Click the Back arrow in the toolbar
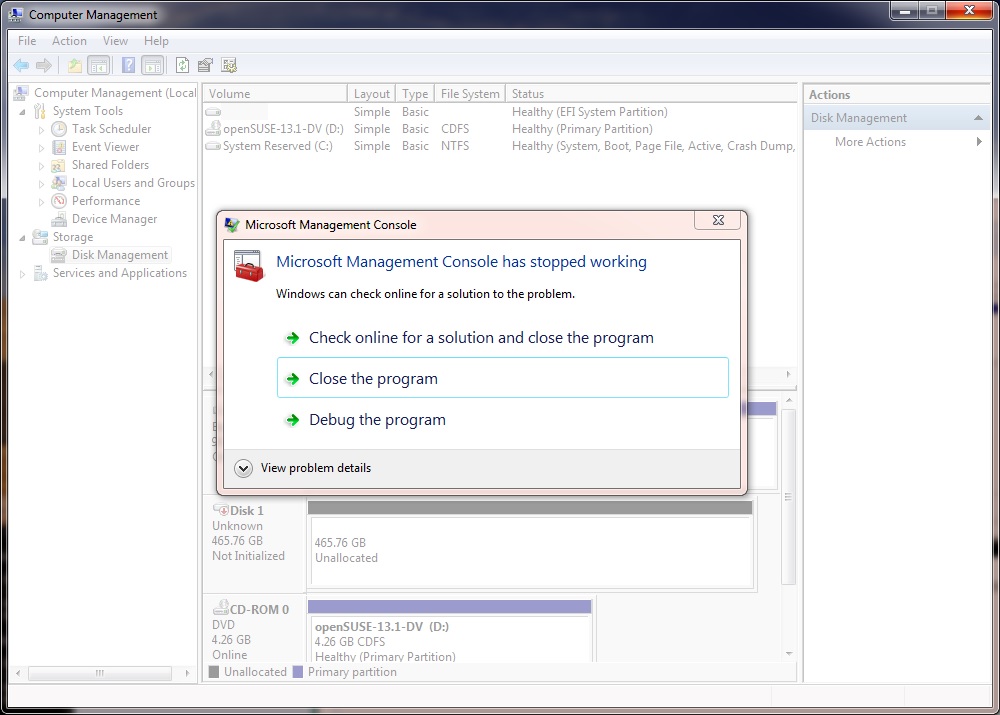Screen dimensions: 1000x715 click(21, 65)
